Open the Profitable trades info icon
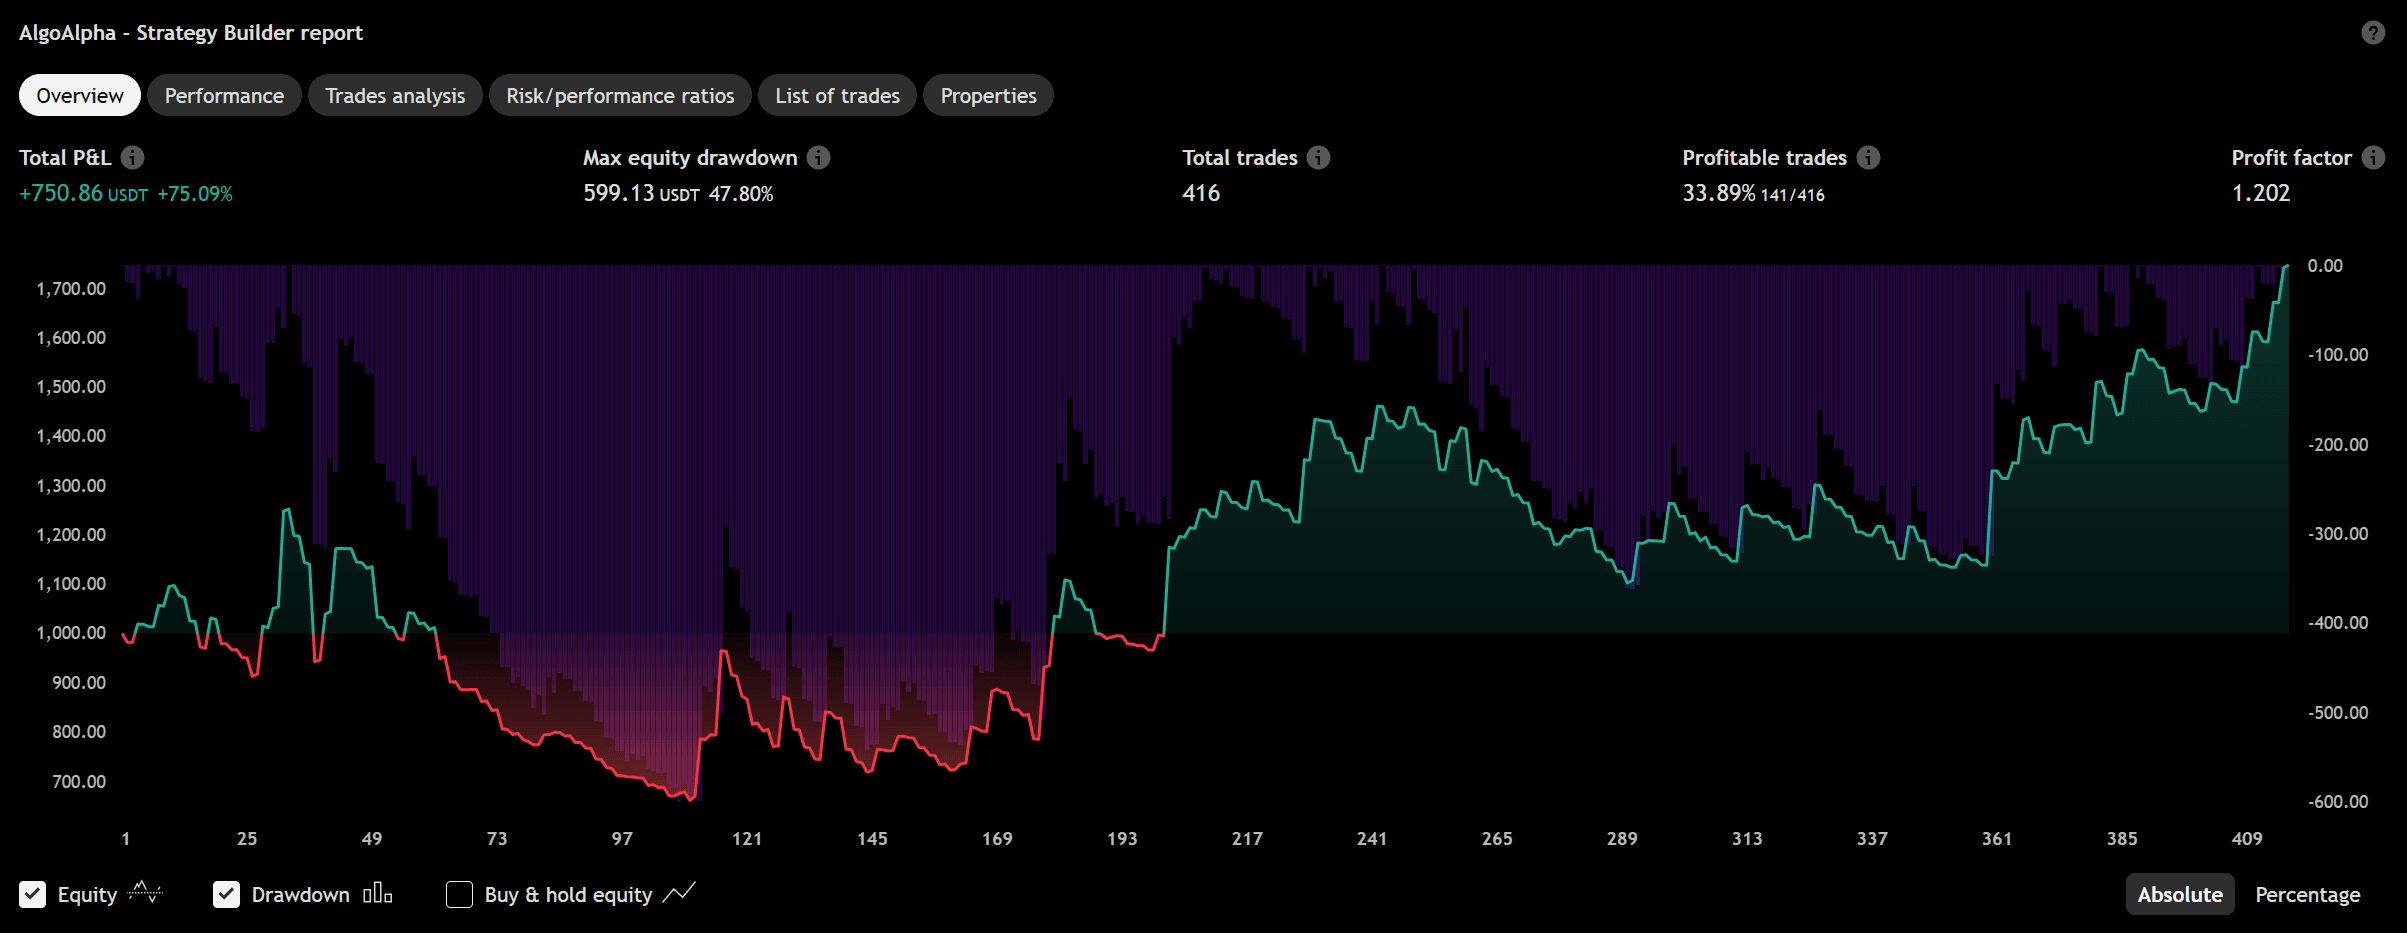 tap(1868, 157)
